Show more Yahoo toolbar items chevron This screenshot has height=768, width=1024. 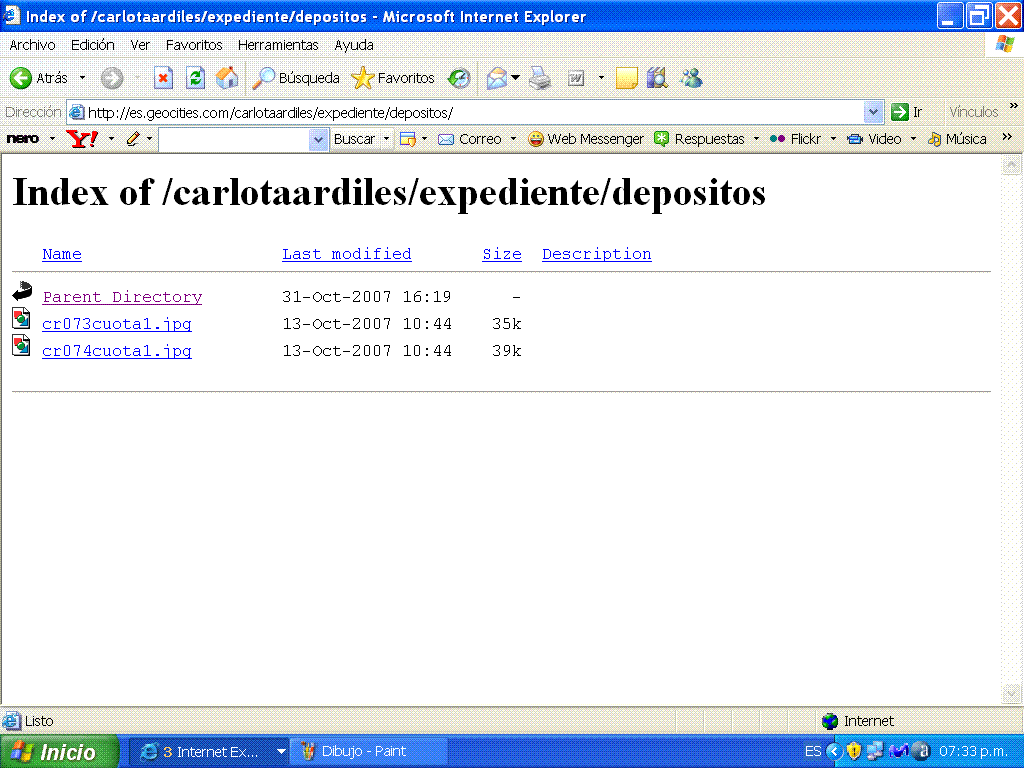(1007, 136)
